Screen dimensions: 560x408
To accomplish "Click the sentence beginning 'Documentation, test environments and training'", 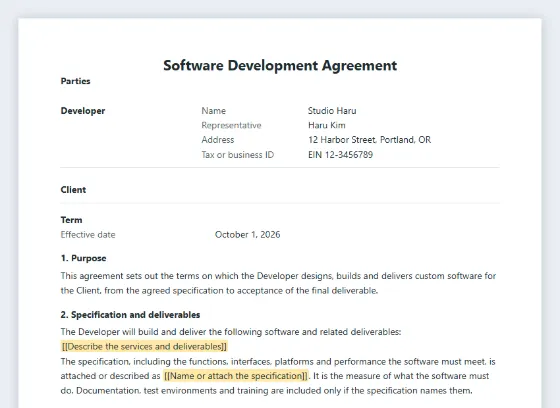I will tap(274, 390).
